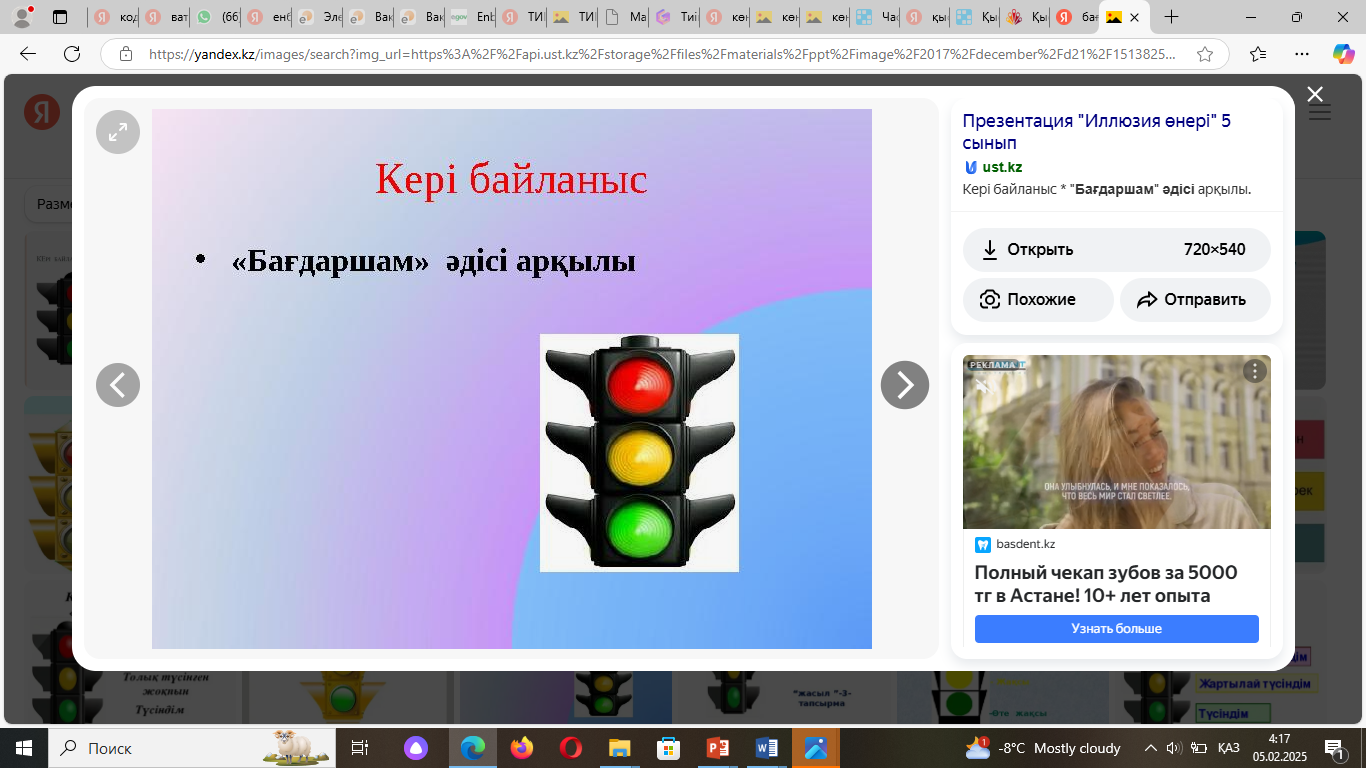
Task: Unmute the advertisement video
Action: point(982,386)
